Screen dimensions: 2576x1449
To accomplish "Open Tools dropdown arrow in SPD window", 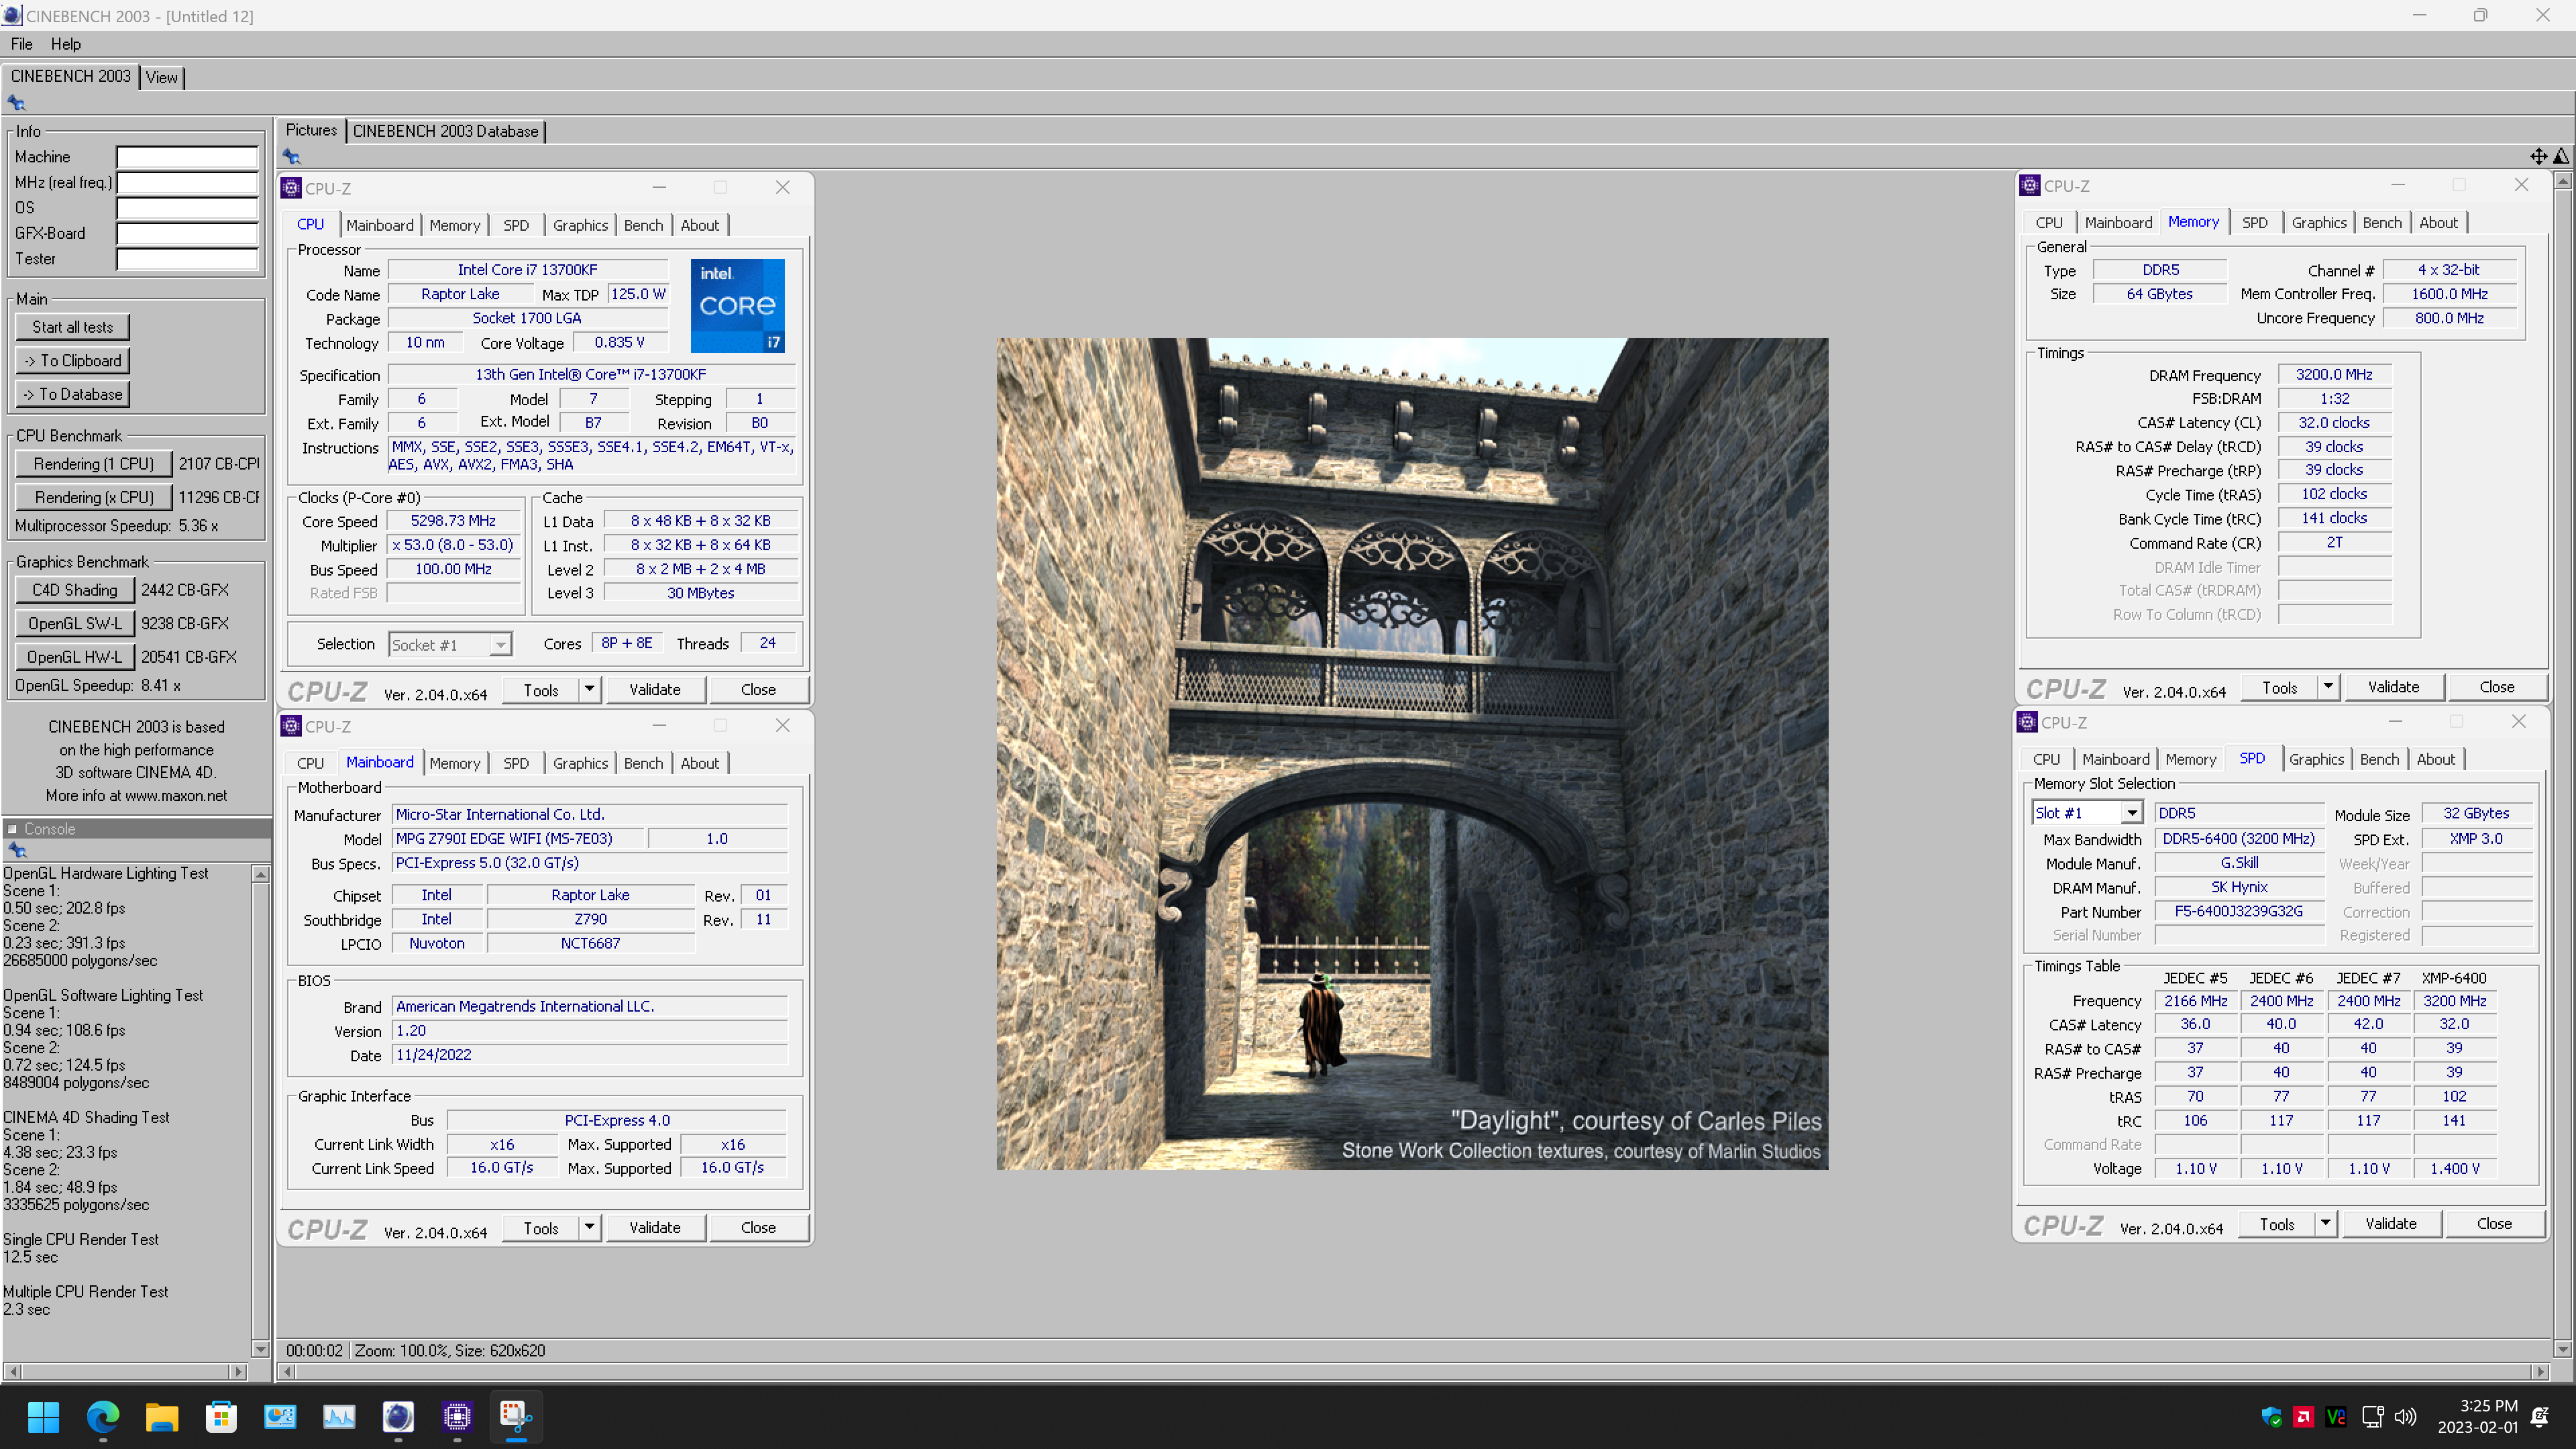I will (x=2325, y=1223).
